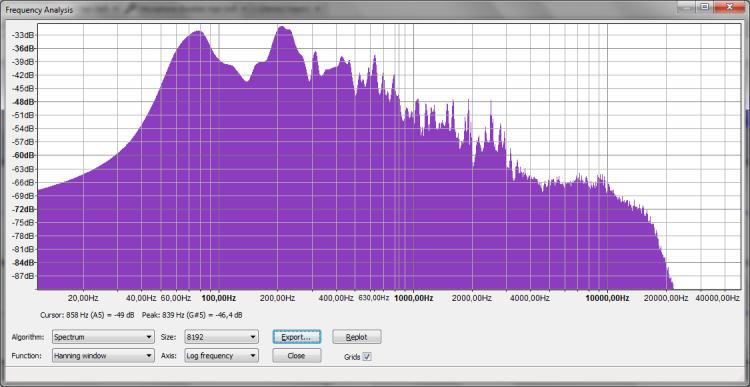Click the Export... button
Viewport: 750px width, 387px height.
(297, 337)
